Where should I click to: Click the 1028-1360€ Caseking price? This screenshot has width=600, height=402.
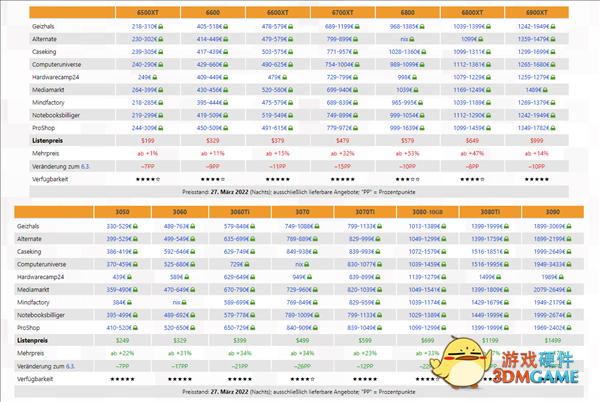click(404, 52)
